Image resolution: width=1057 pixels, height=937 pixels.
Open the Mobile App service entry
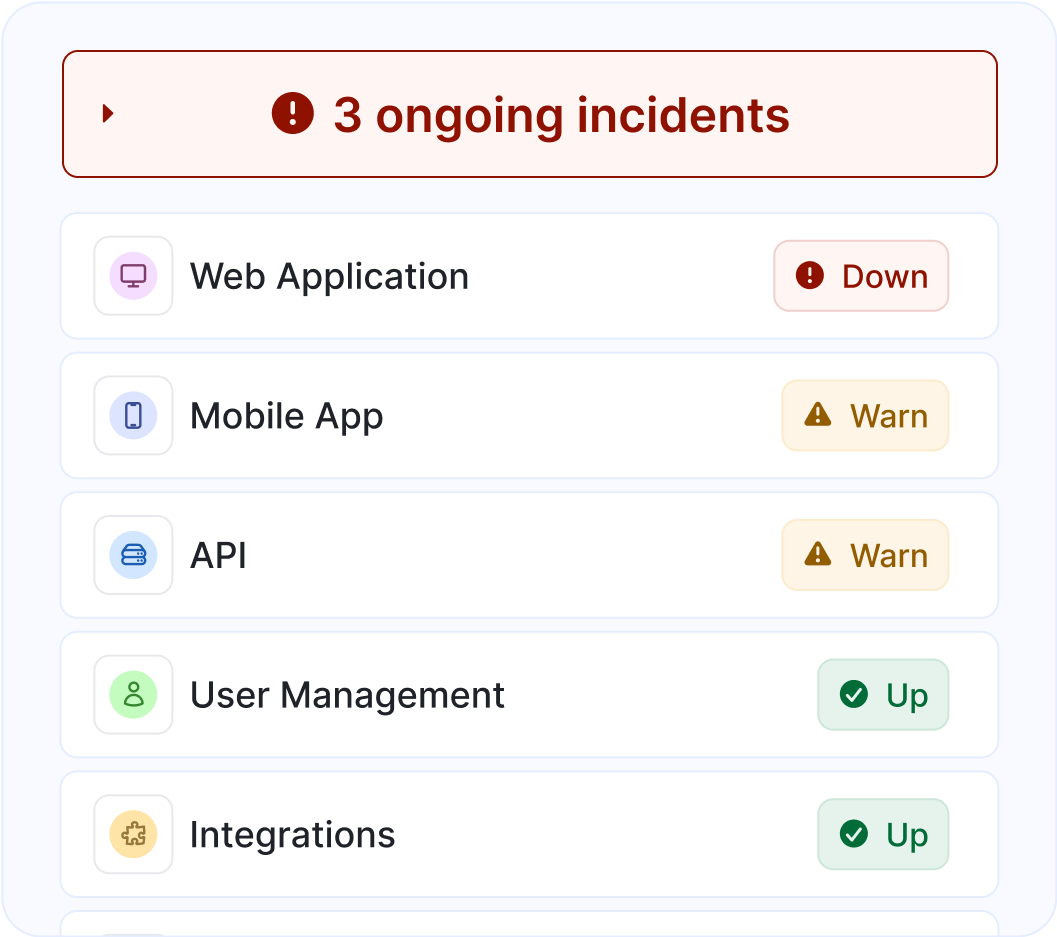[x=450, y=416]
